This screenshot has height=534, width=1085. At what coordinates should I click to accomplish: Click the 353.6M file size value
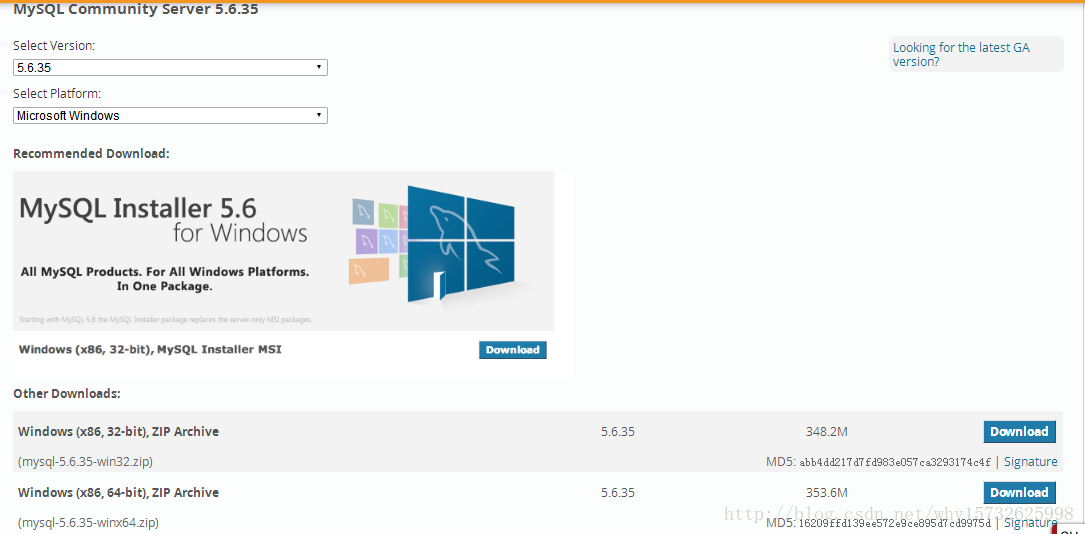point(826,492)
